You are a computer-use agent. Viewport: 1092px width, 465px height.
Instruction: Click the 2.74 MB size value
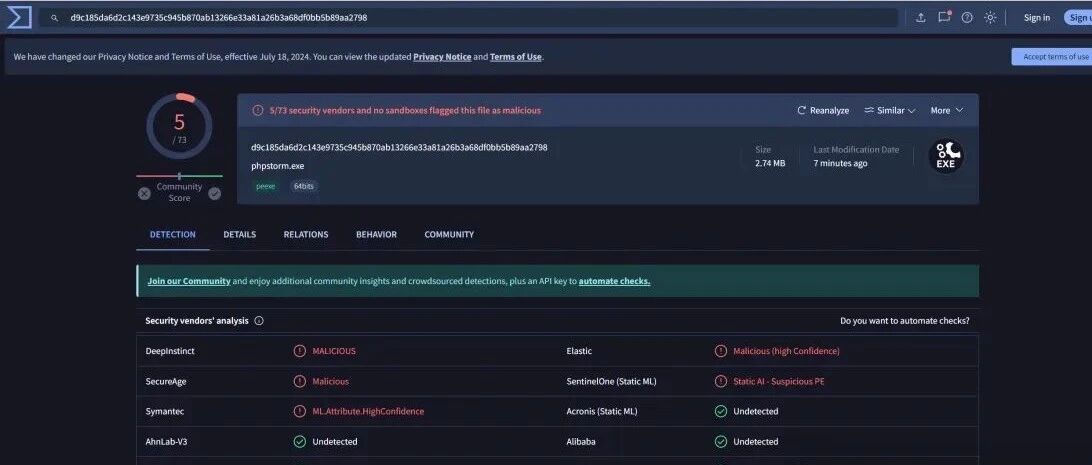click(770, 164)
